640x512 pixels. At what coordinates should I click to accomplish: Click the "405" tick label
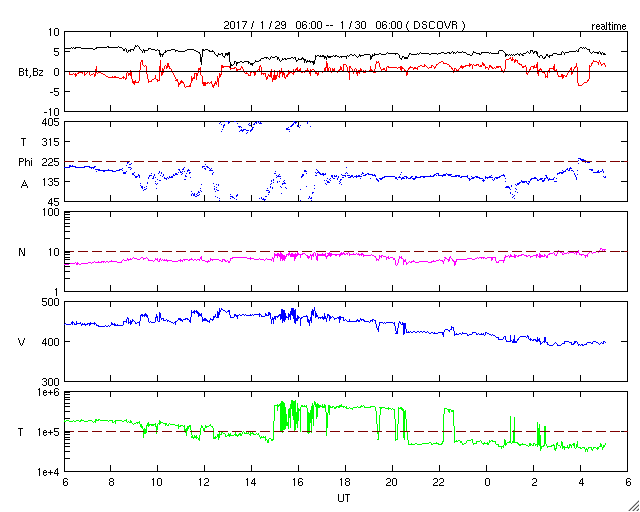51,122
